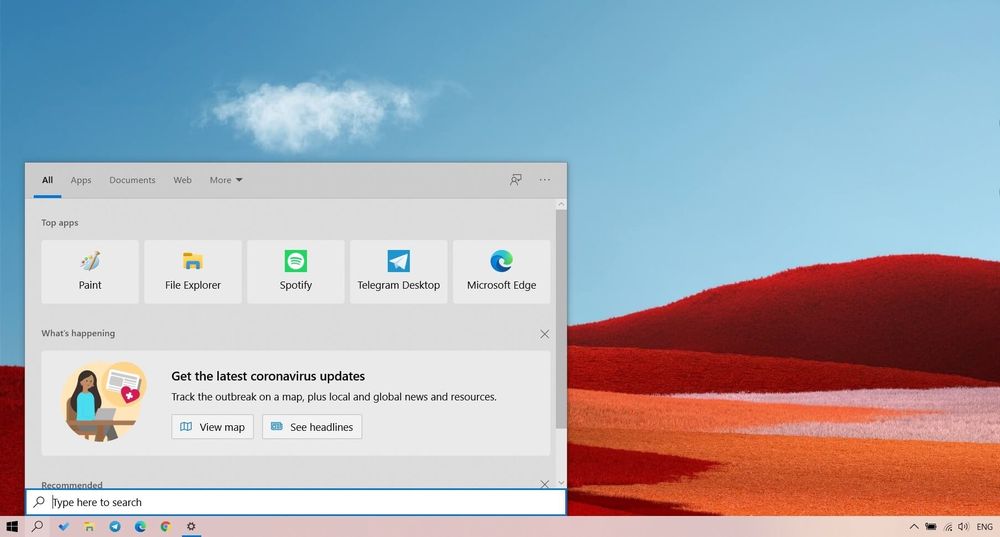Open Google Chrome on the taskbar

pyautogui.click(x=166, y=526)
